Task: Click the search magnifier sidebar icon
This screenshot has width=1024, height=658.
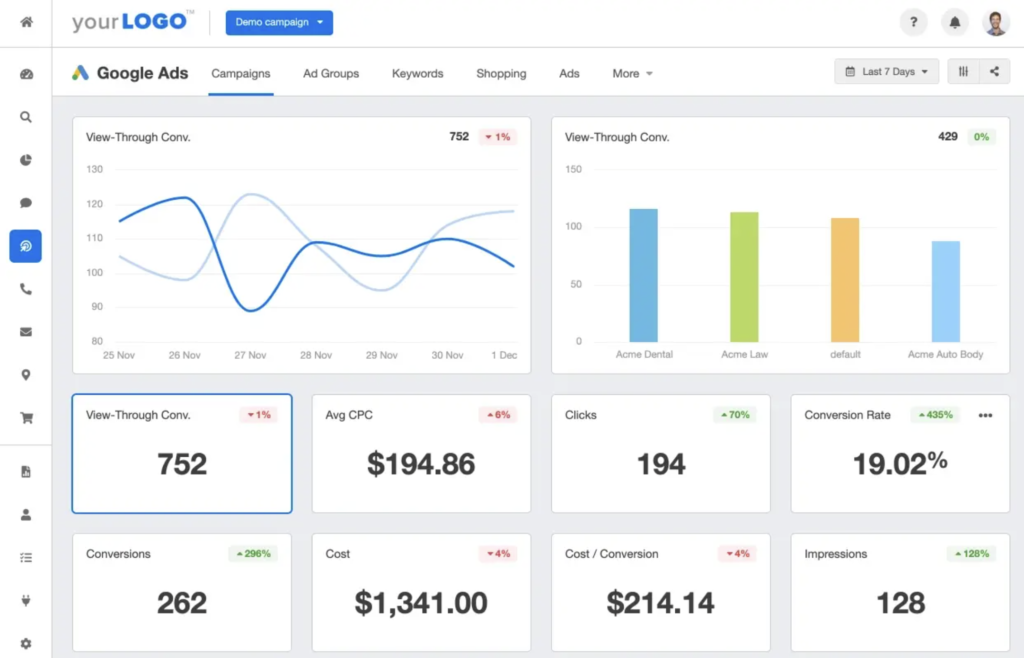Action: click(x=26, y=117)
